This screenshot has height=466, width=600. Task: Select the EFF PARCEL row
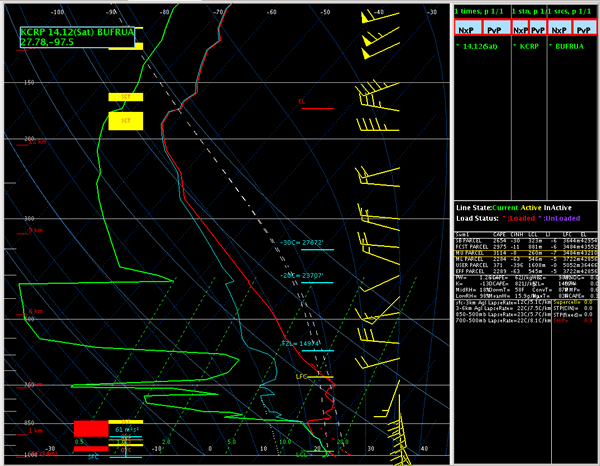tap(526, 271)
